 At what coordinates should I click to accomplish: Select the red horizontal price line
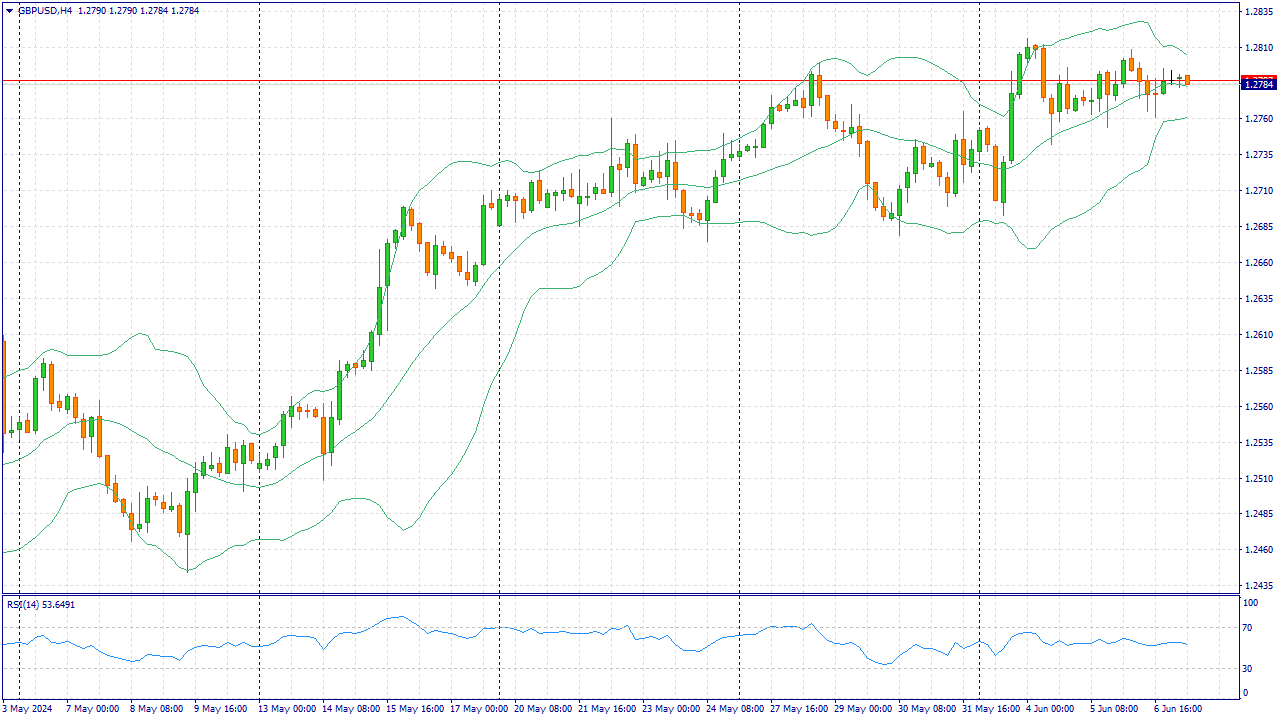pyautogui.click(x=600, y=80)
